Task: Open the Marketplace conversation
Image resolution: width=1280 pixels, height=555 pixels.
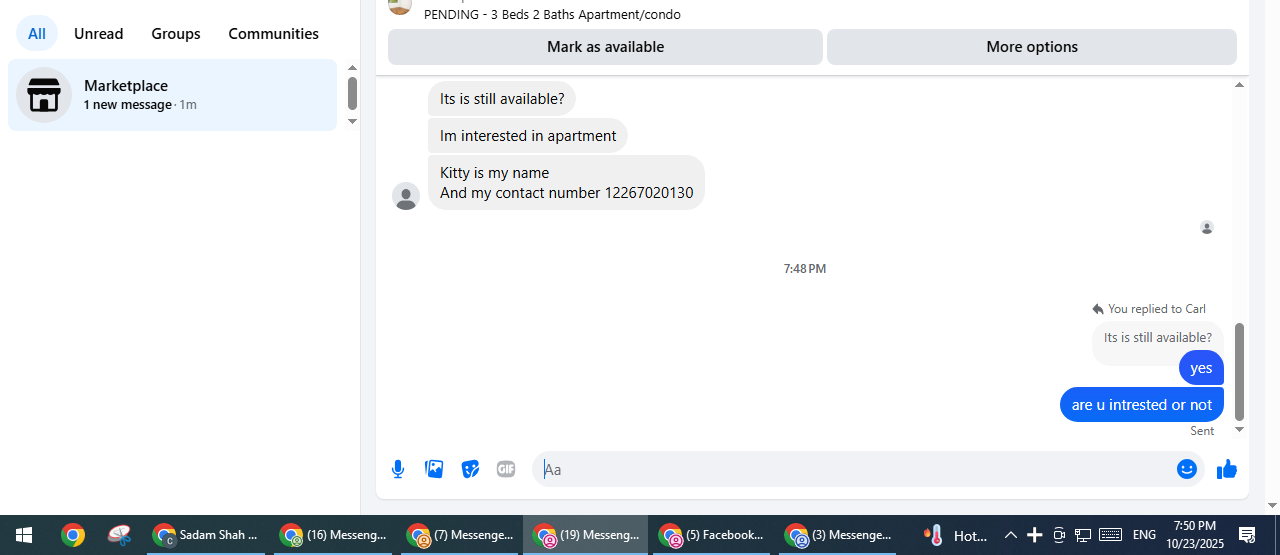Action: click(173, 95)
